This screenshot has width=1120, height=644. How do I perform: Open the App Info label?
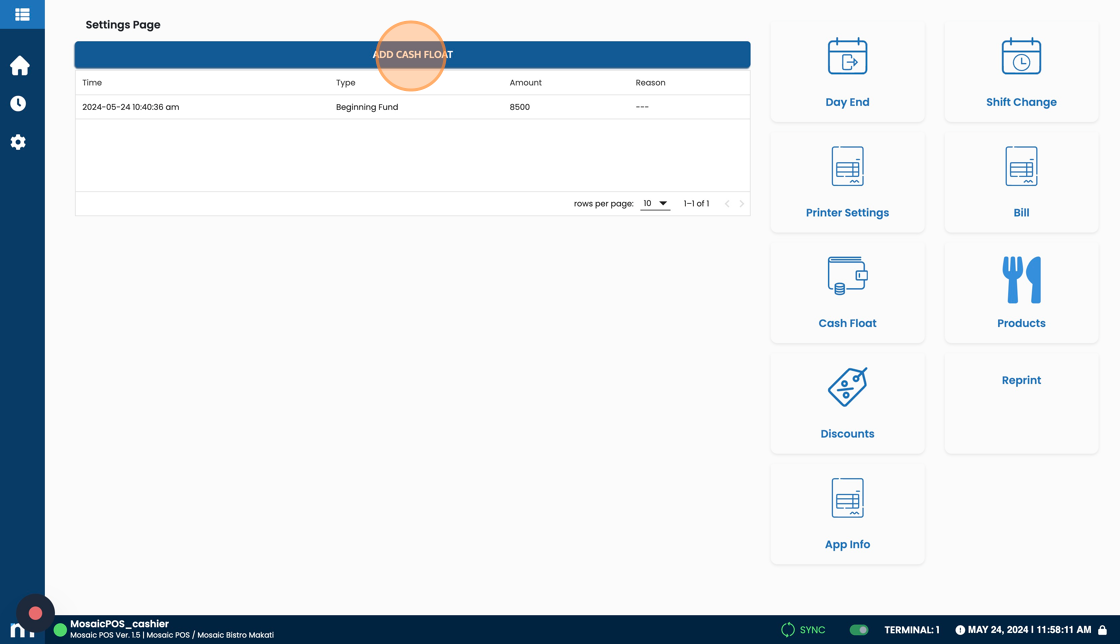pyautogui.click(x=847, y=545)
